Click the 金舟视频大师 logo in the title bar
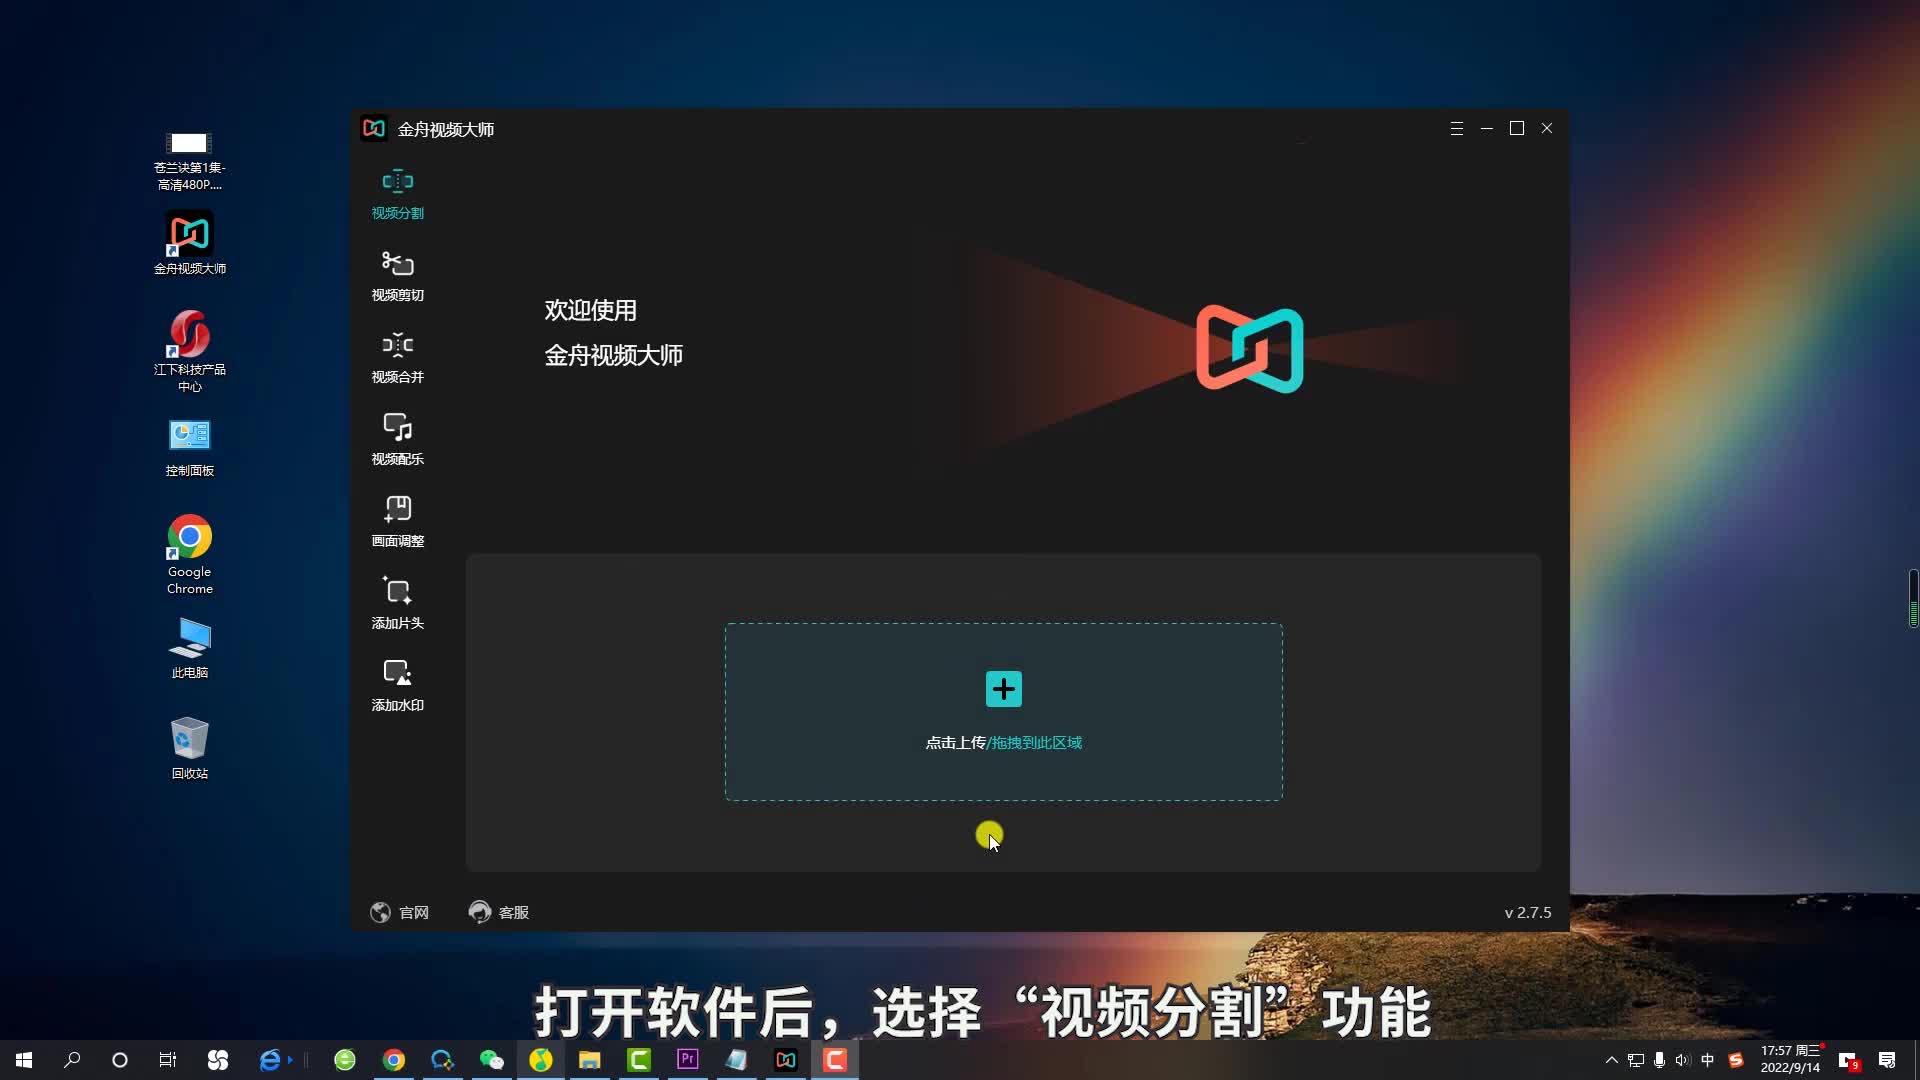Viewport: 1920px width, 1080px height. (374, 129)
